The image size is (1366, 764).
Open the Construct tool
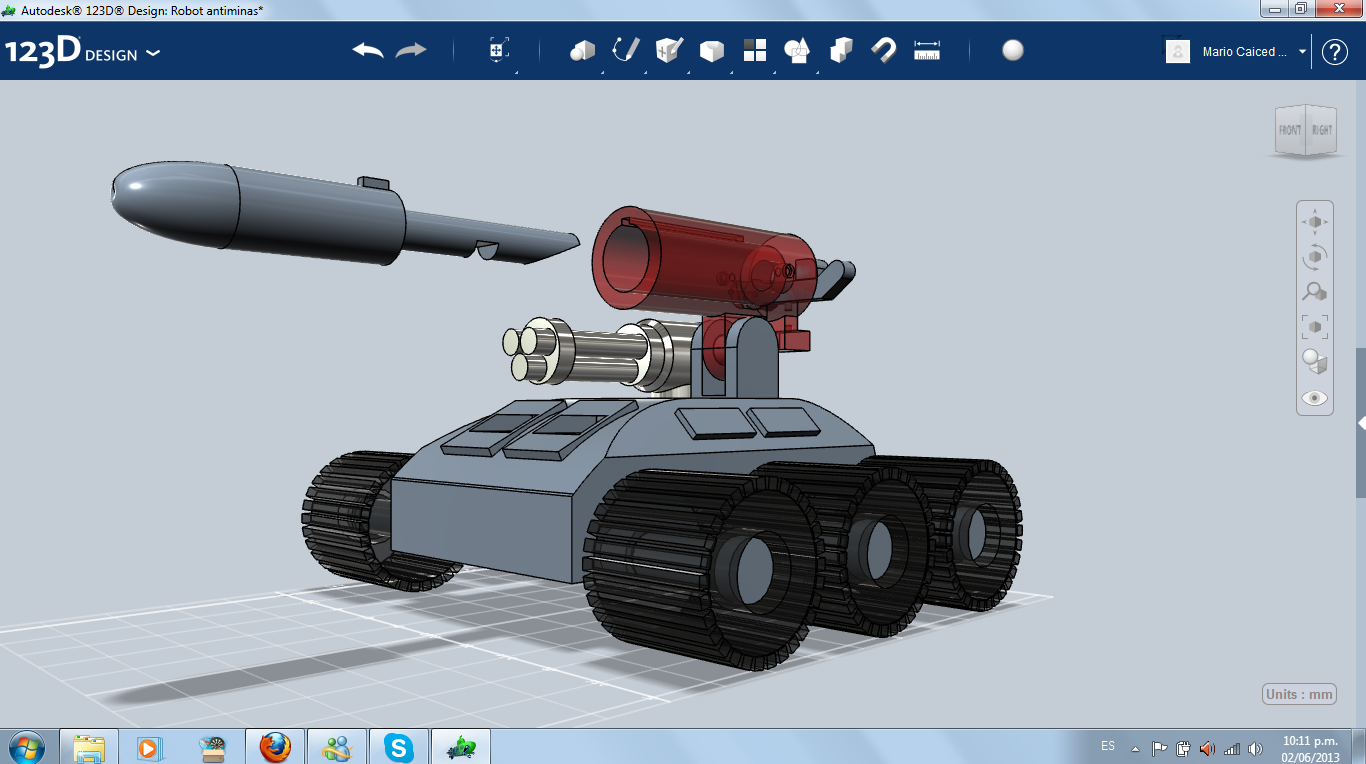click(x=669, y=50)
